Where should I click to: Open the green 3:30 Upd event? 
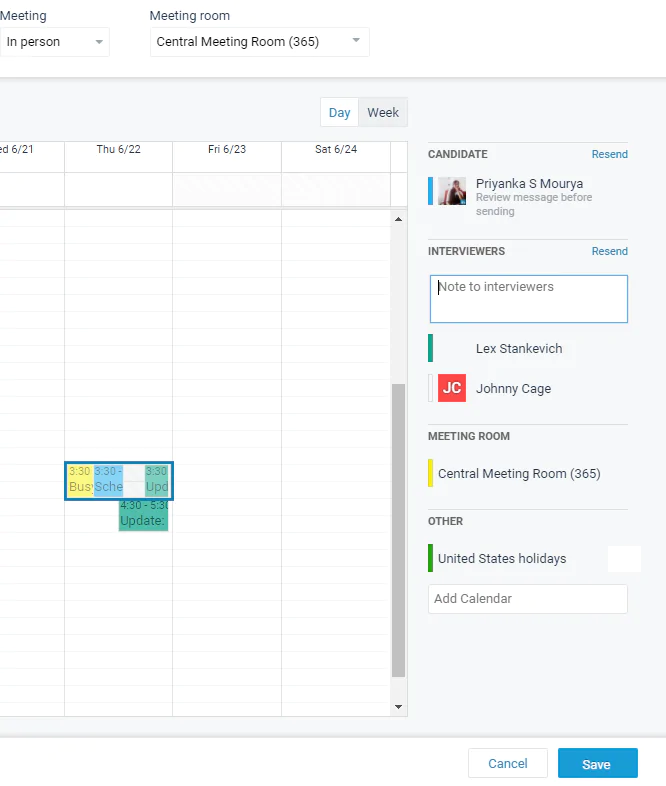pyautogui.click(x=157, y=480)
